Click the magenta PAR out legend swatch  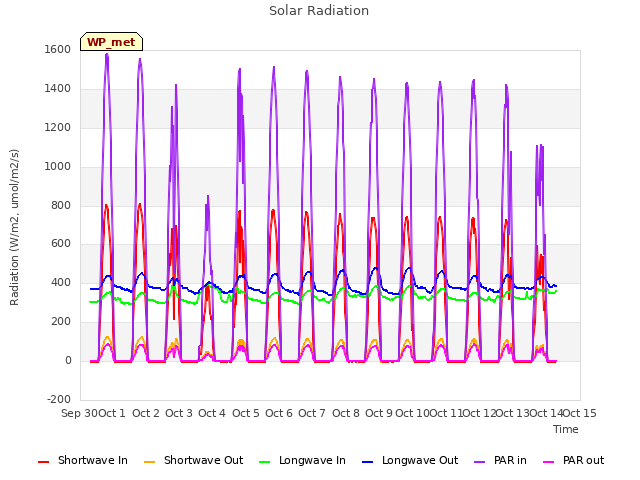(x=549, y=462)
